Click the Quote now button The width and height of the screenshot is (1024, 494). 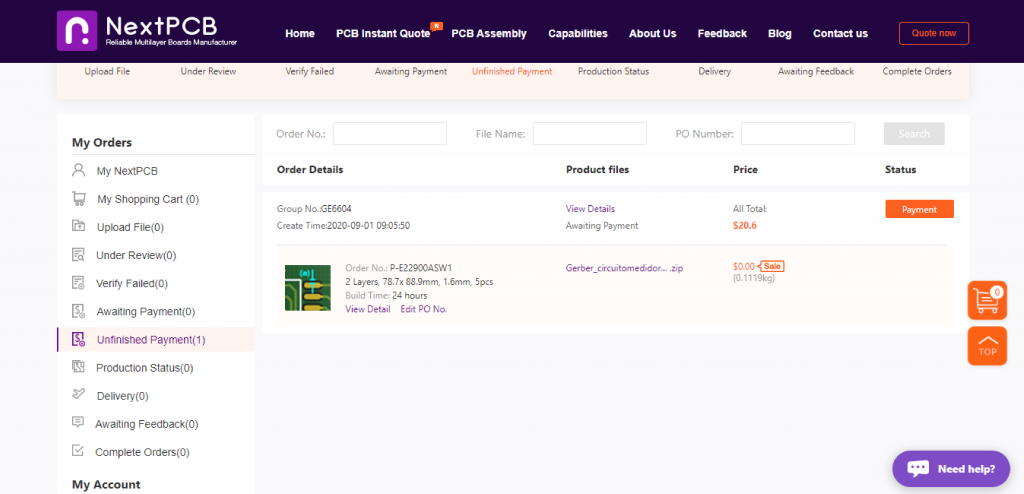coord(933,33)
